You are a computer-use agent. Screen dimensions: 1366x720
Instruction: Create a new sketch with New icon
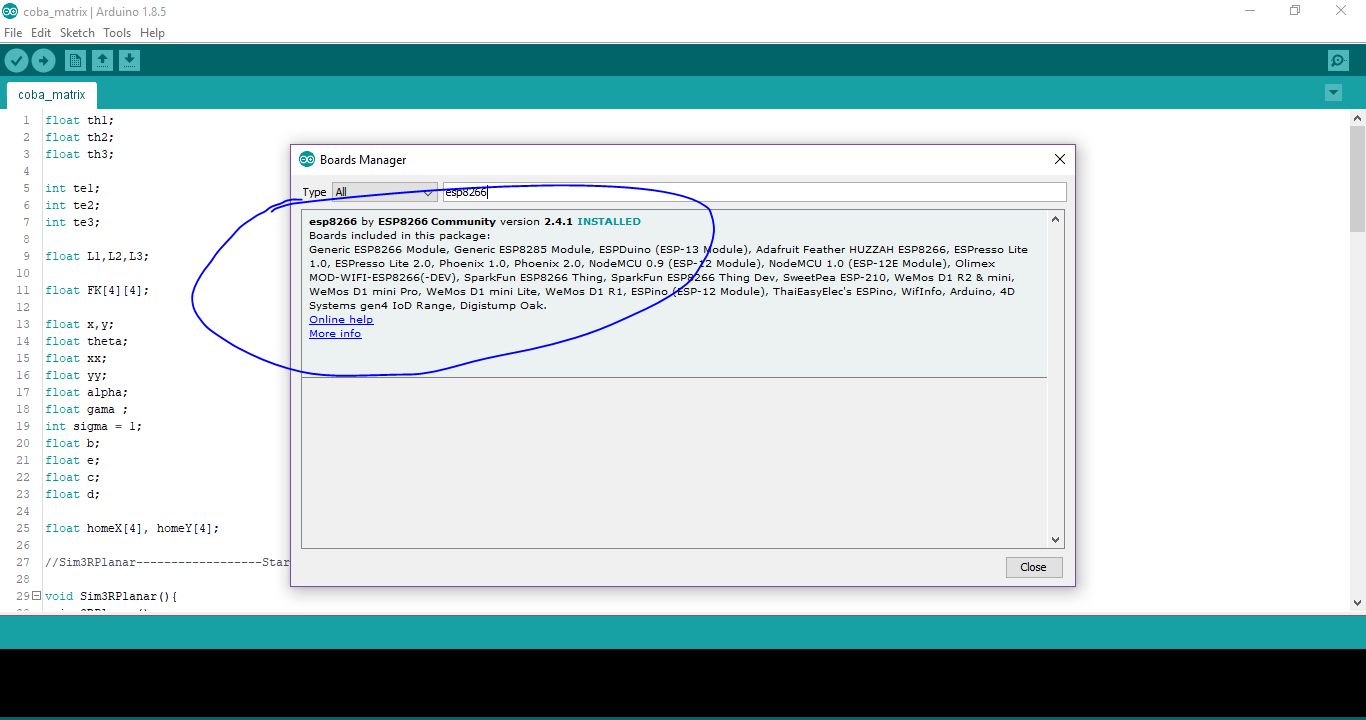pyautogui.click(x=75, y=61)
